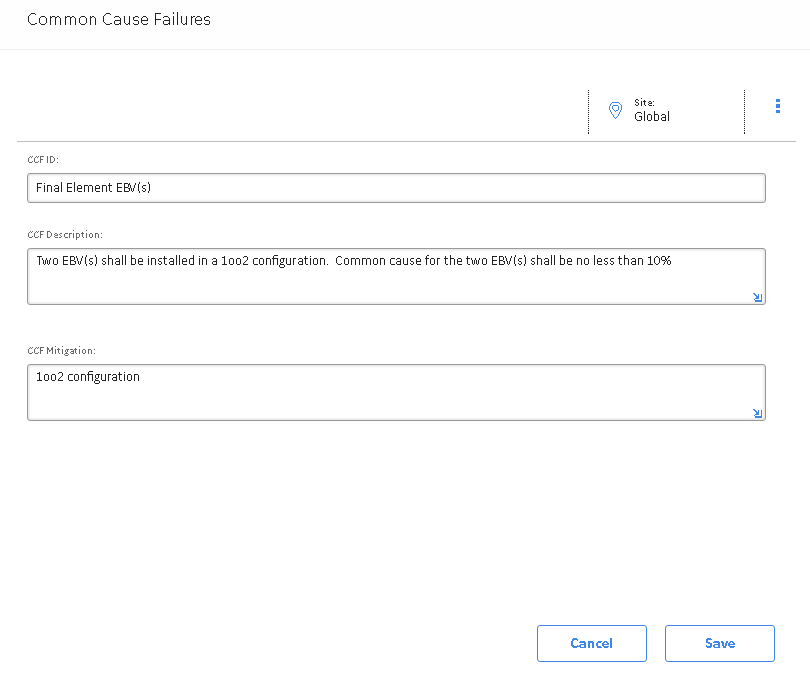Click the site location pin icon
This screenshot has width=810, height=683.
(615, 110)
